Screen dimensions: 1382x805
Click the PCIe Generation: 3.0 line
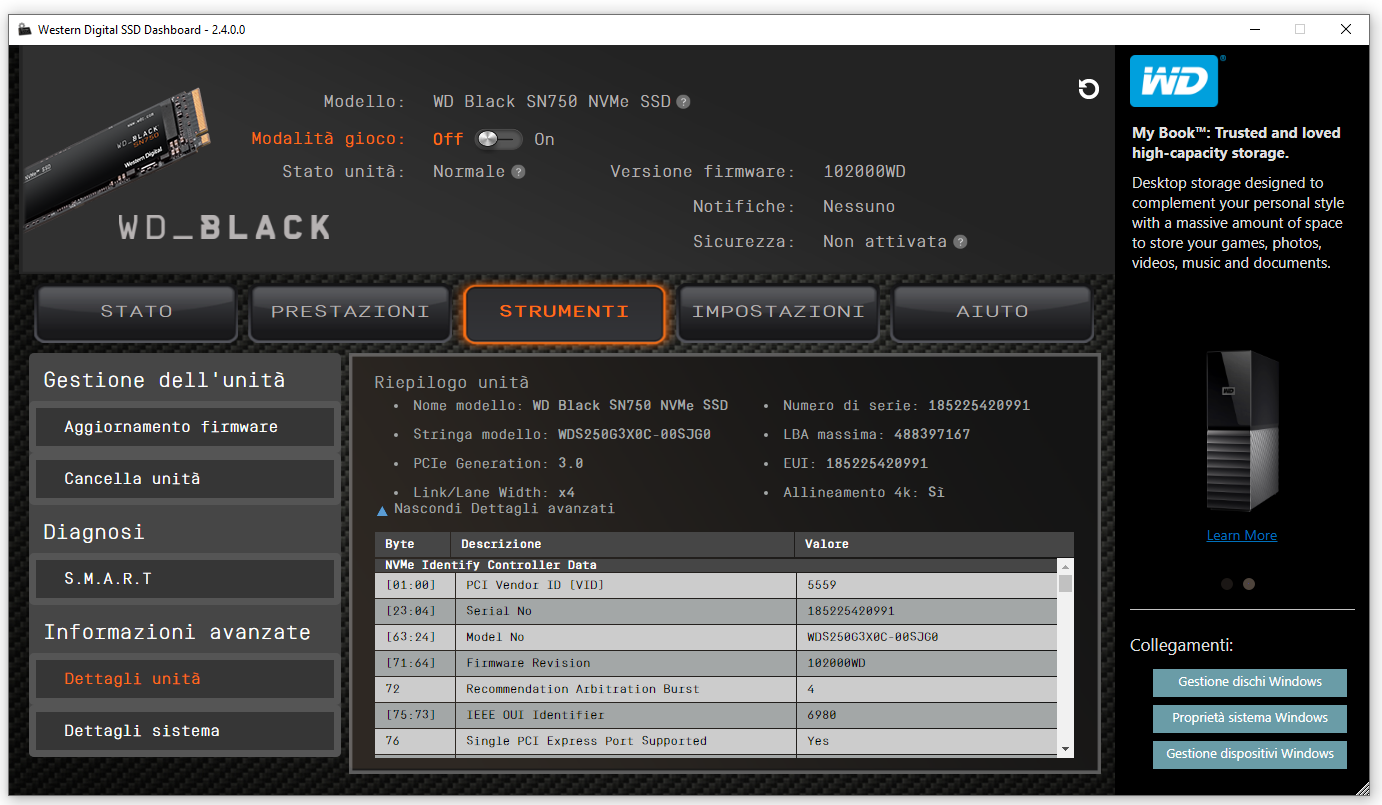(498, 464)
